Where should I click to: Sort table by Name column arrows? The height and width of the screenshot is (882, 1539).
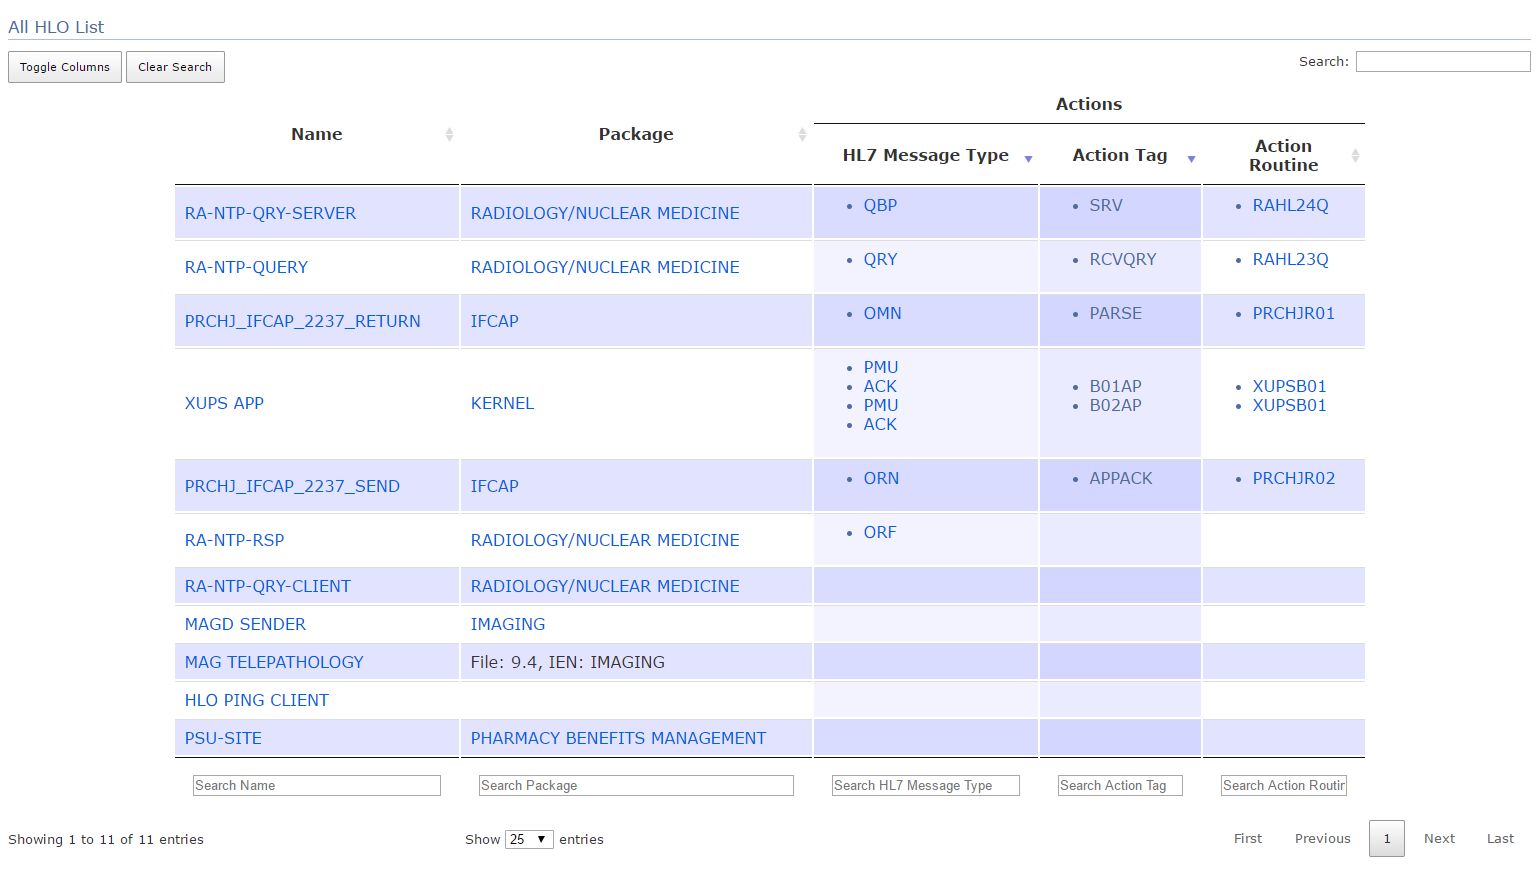(x=449, y=135)
